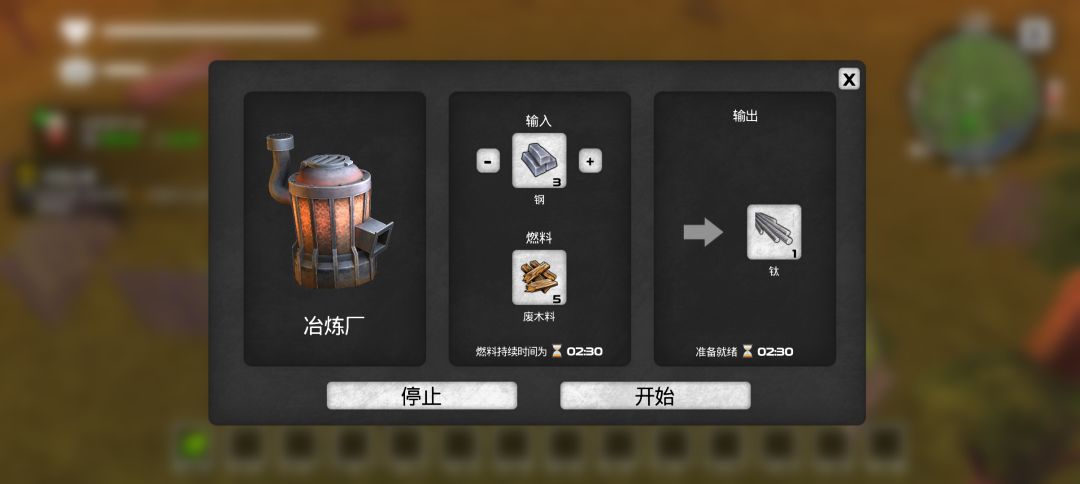Start smelting with the 开始 button
This screenshot has width=1080, height=484.
655,396
